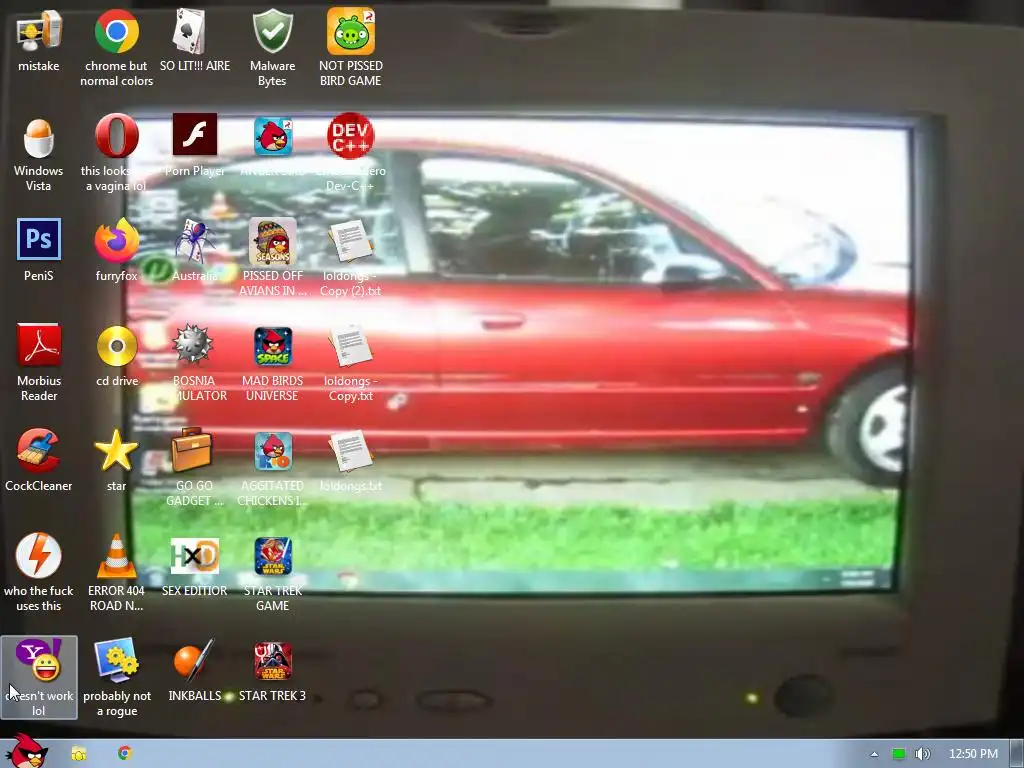Launch Chrome from the taskbar
Screen dimensions: 1024x768
tap(125, 753)
